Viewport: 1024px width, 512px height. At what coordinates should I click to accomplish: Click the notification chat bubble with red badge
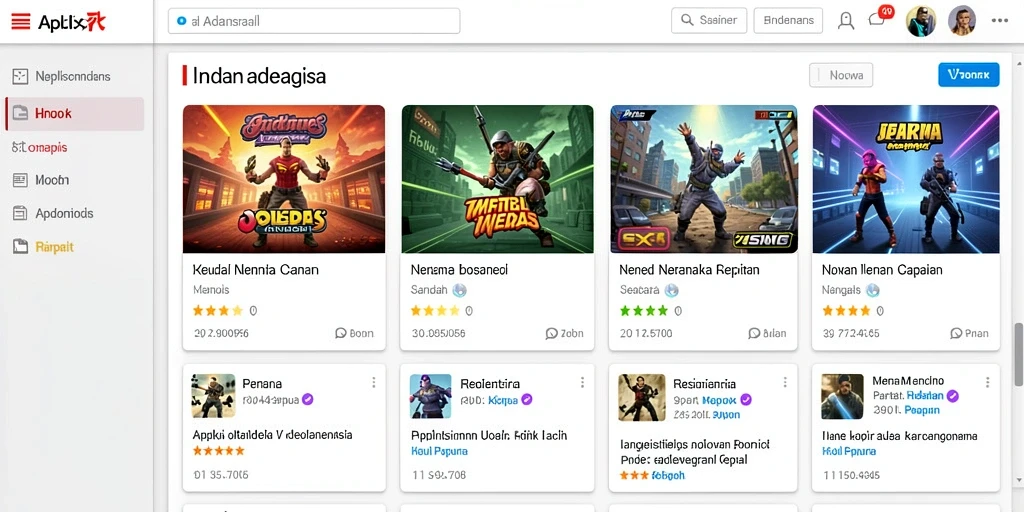point(879,18)
